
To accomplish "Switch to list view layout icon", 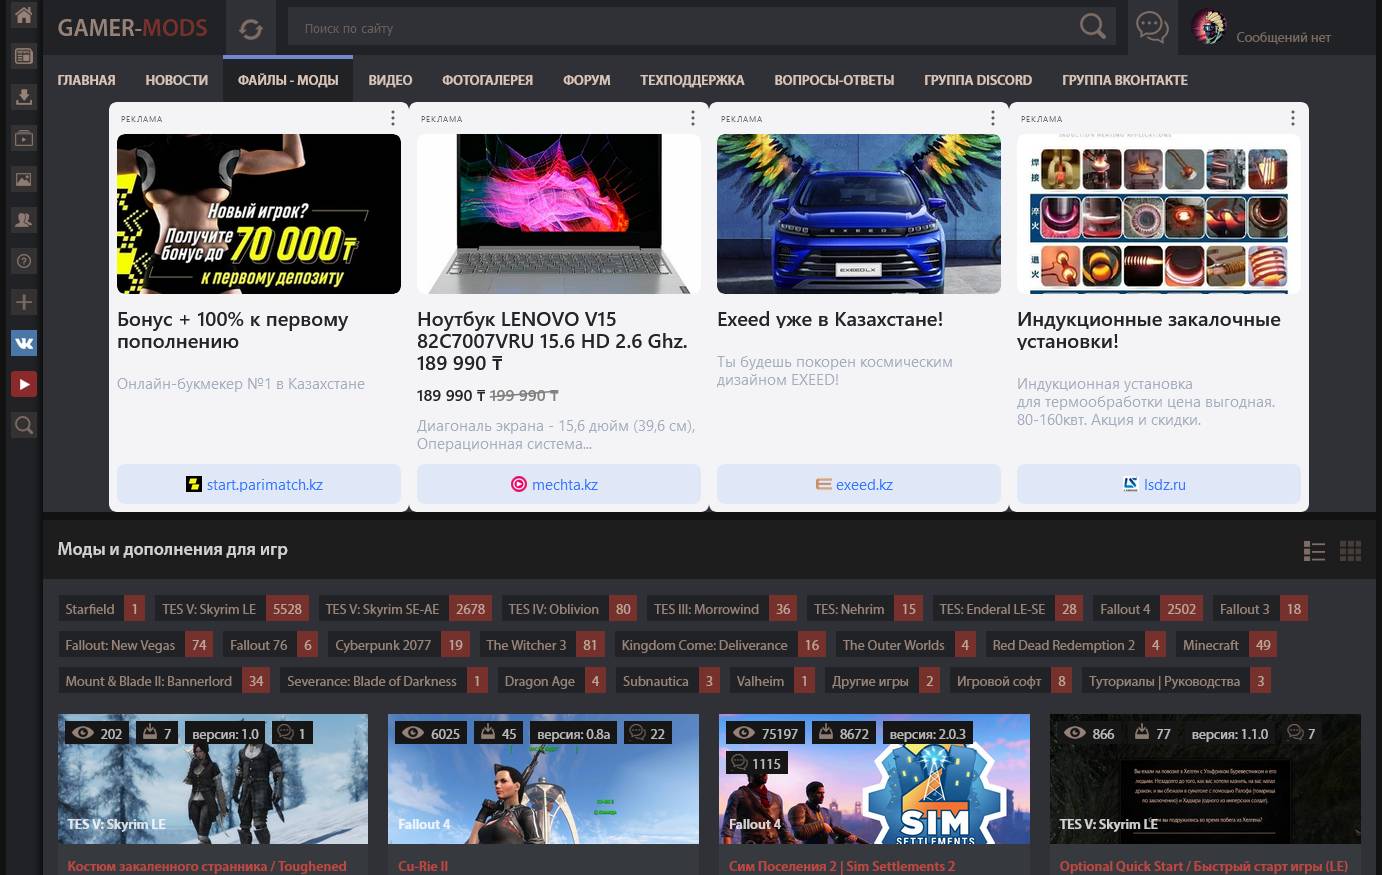I will pos(1314,550).
